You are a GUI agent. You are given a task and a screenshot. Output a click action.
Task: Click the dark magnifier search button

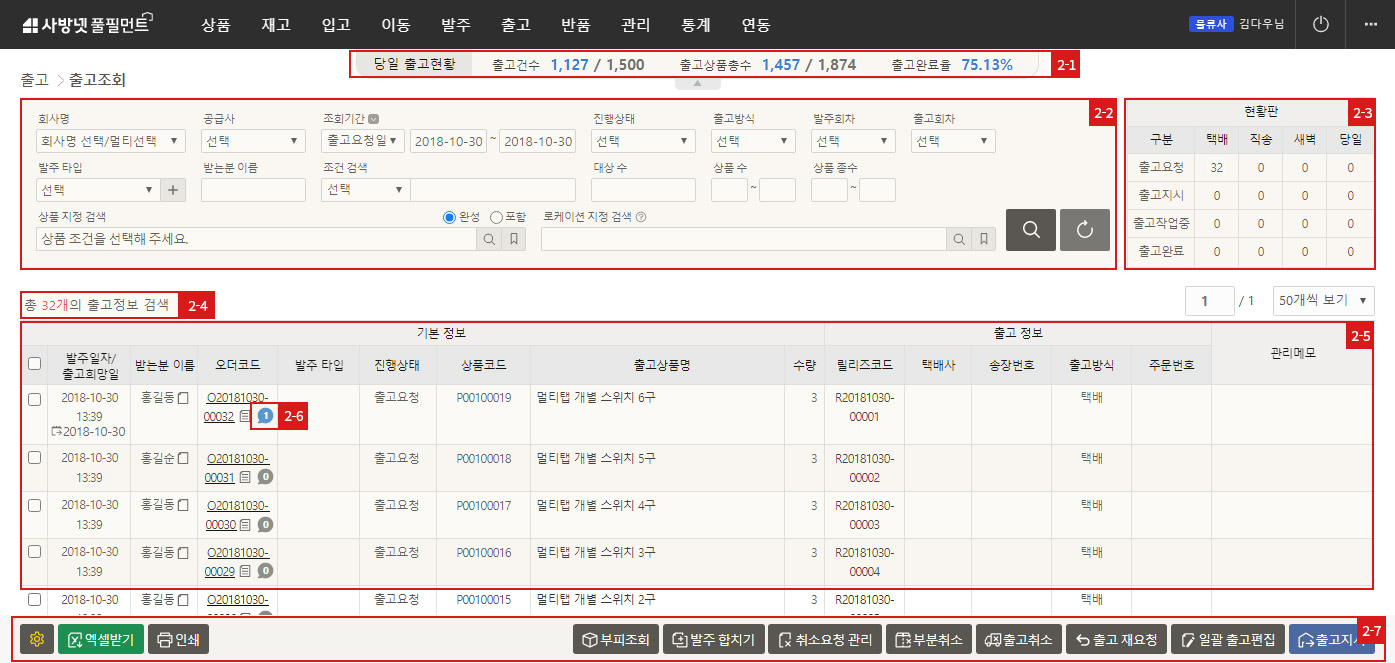click(x=1030, y=230)
